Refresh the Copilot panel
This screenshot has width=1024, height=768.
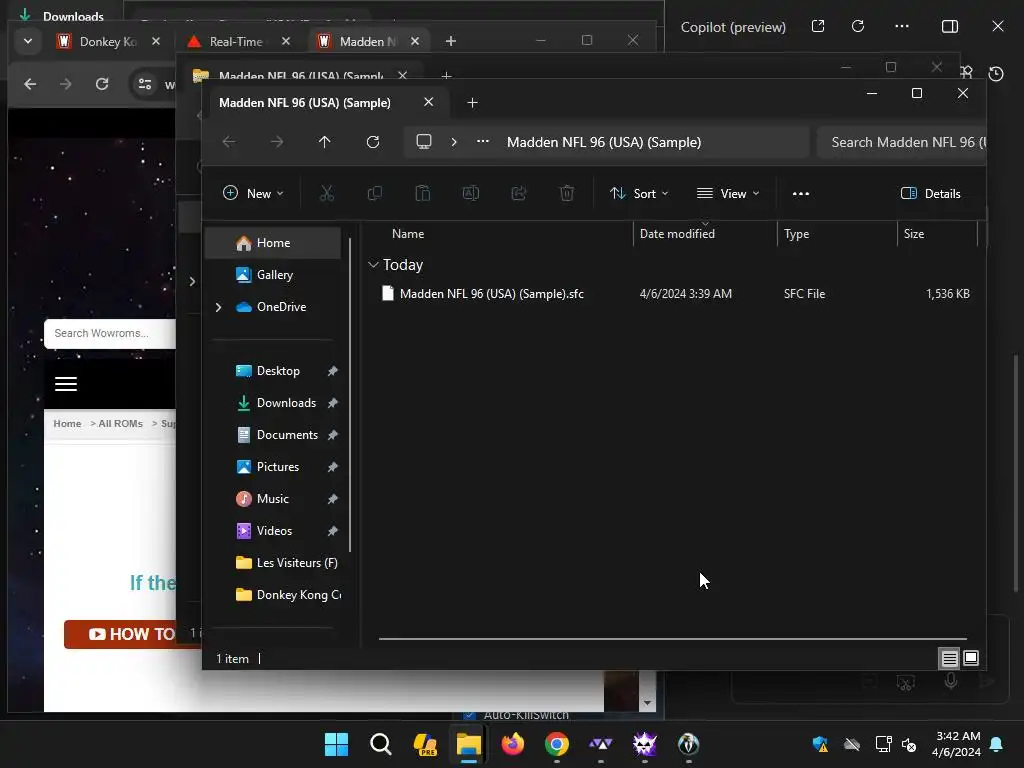tap(858, 26)
